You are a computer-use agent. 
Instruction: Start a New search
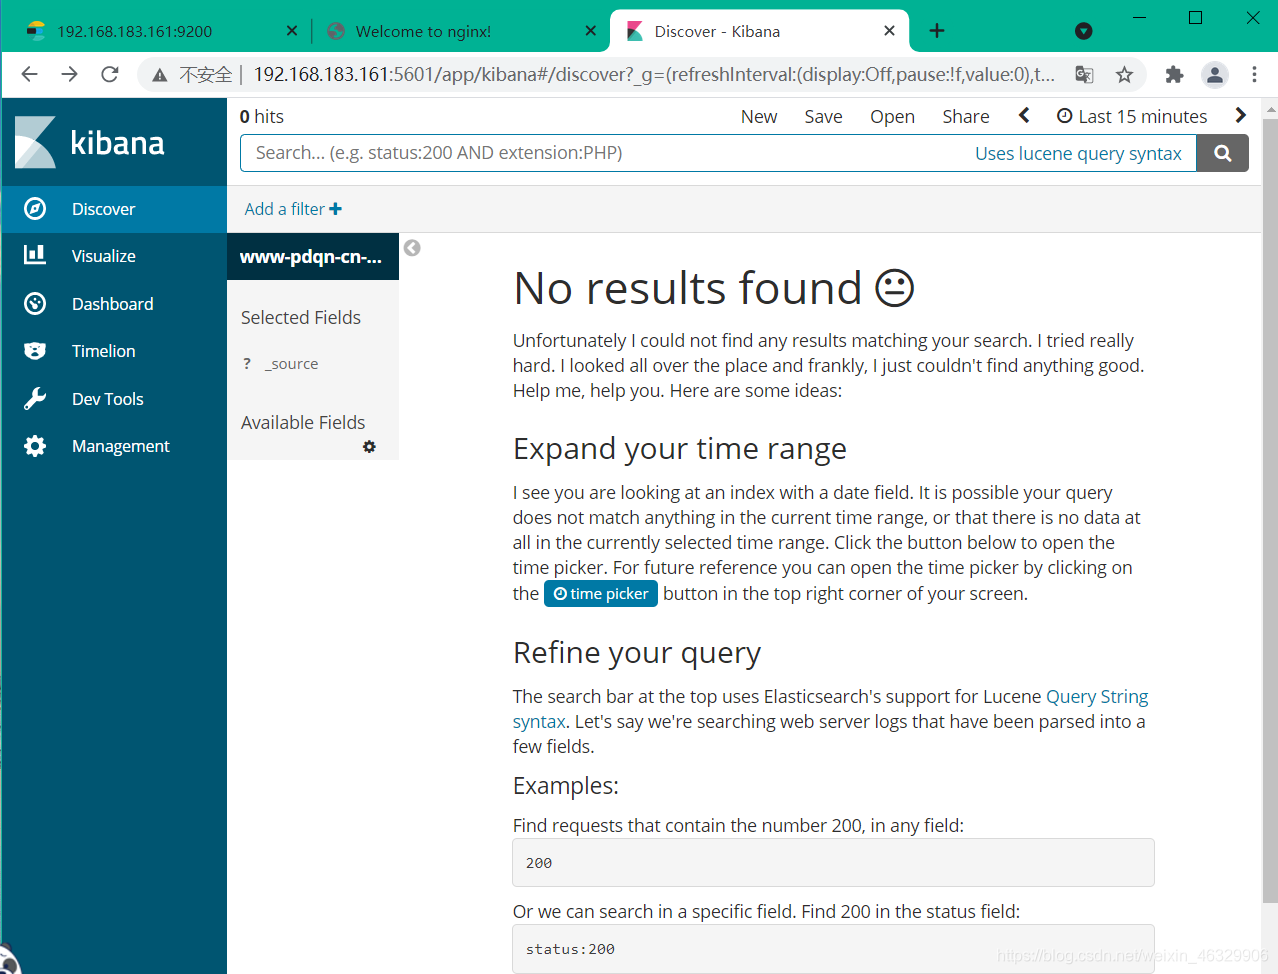tap(758, 116)
